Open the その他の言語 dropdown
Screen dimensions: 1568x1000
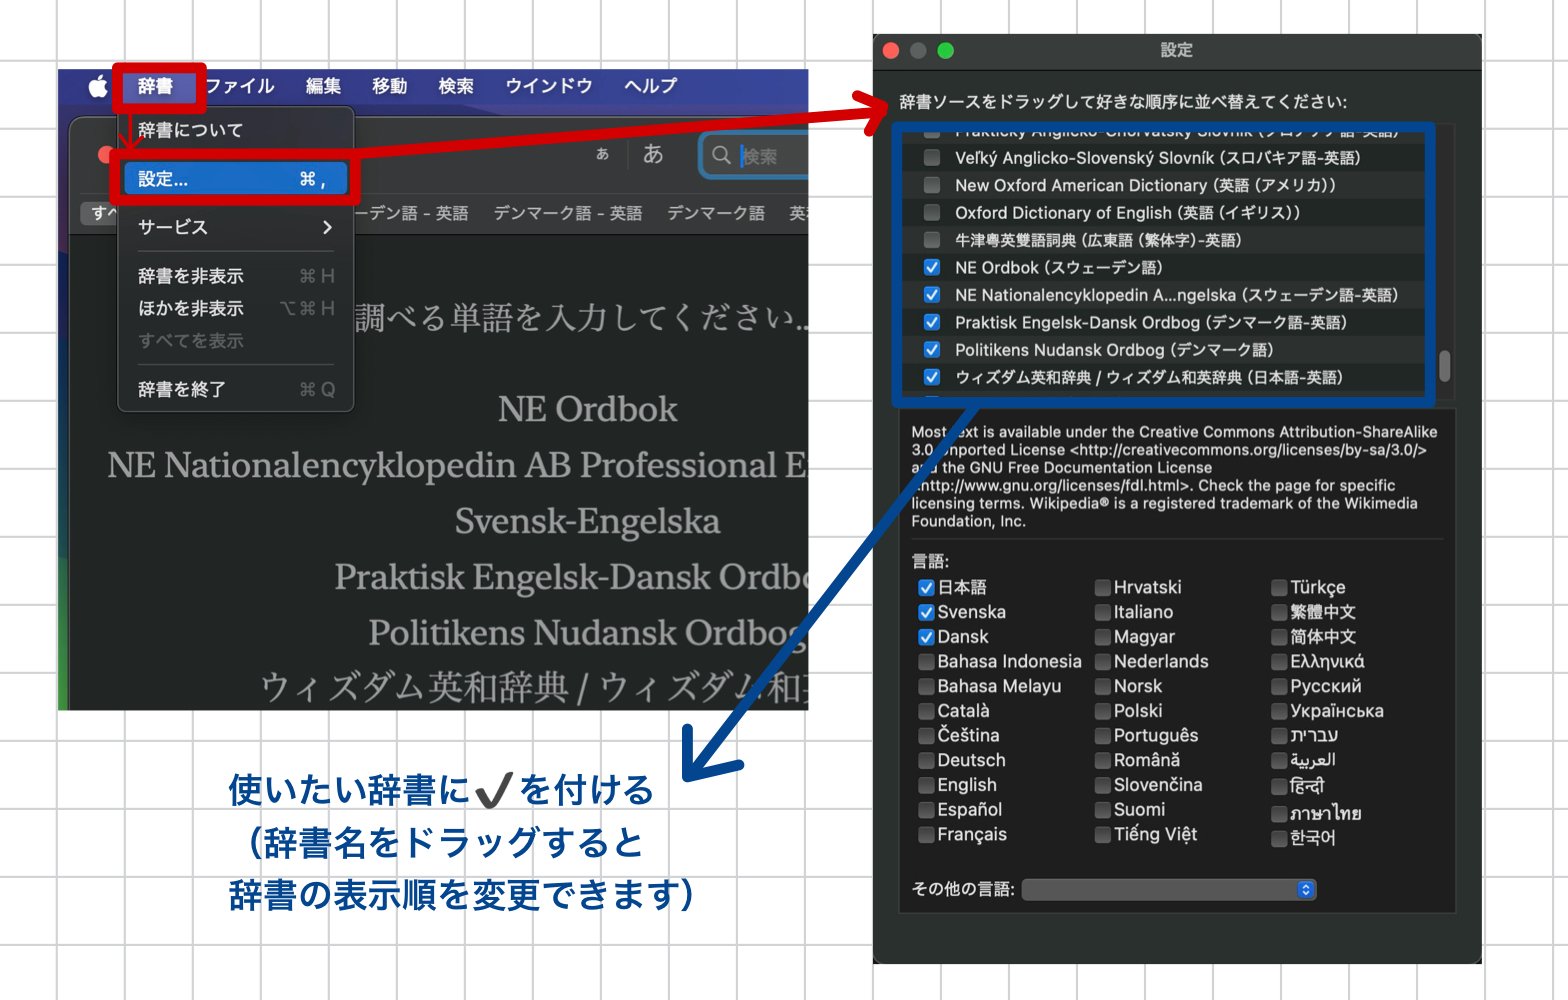[x=1169, y=890]
